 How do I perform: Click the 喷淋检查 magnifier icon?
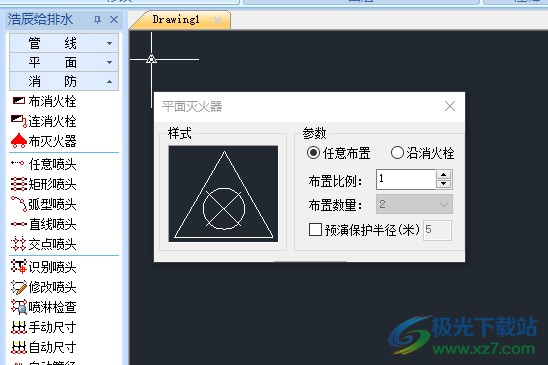click(19, 307)
